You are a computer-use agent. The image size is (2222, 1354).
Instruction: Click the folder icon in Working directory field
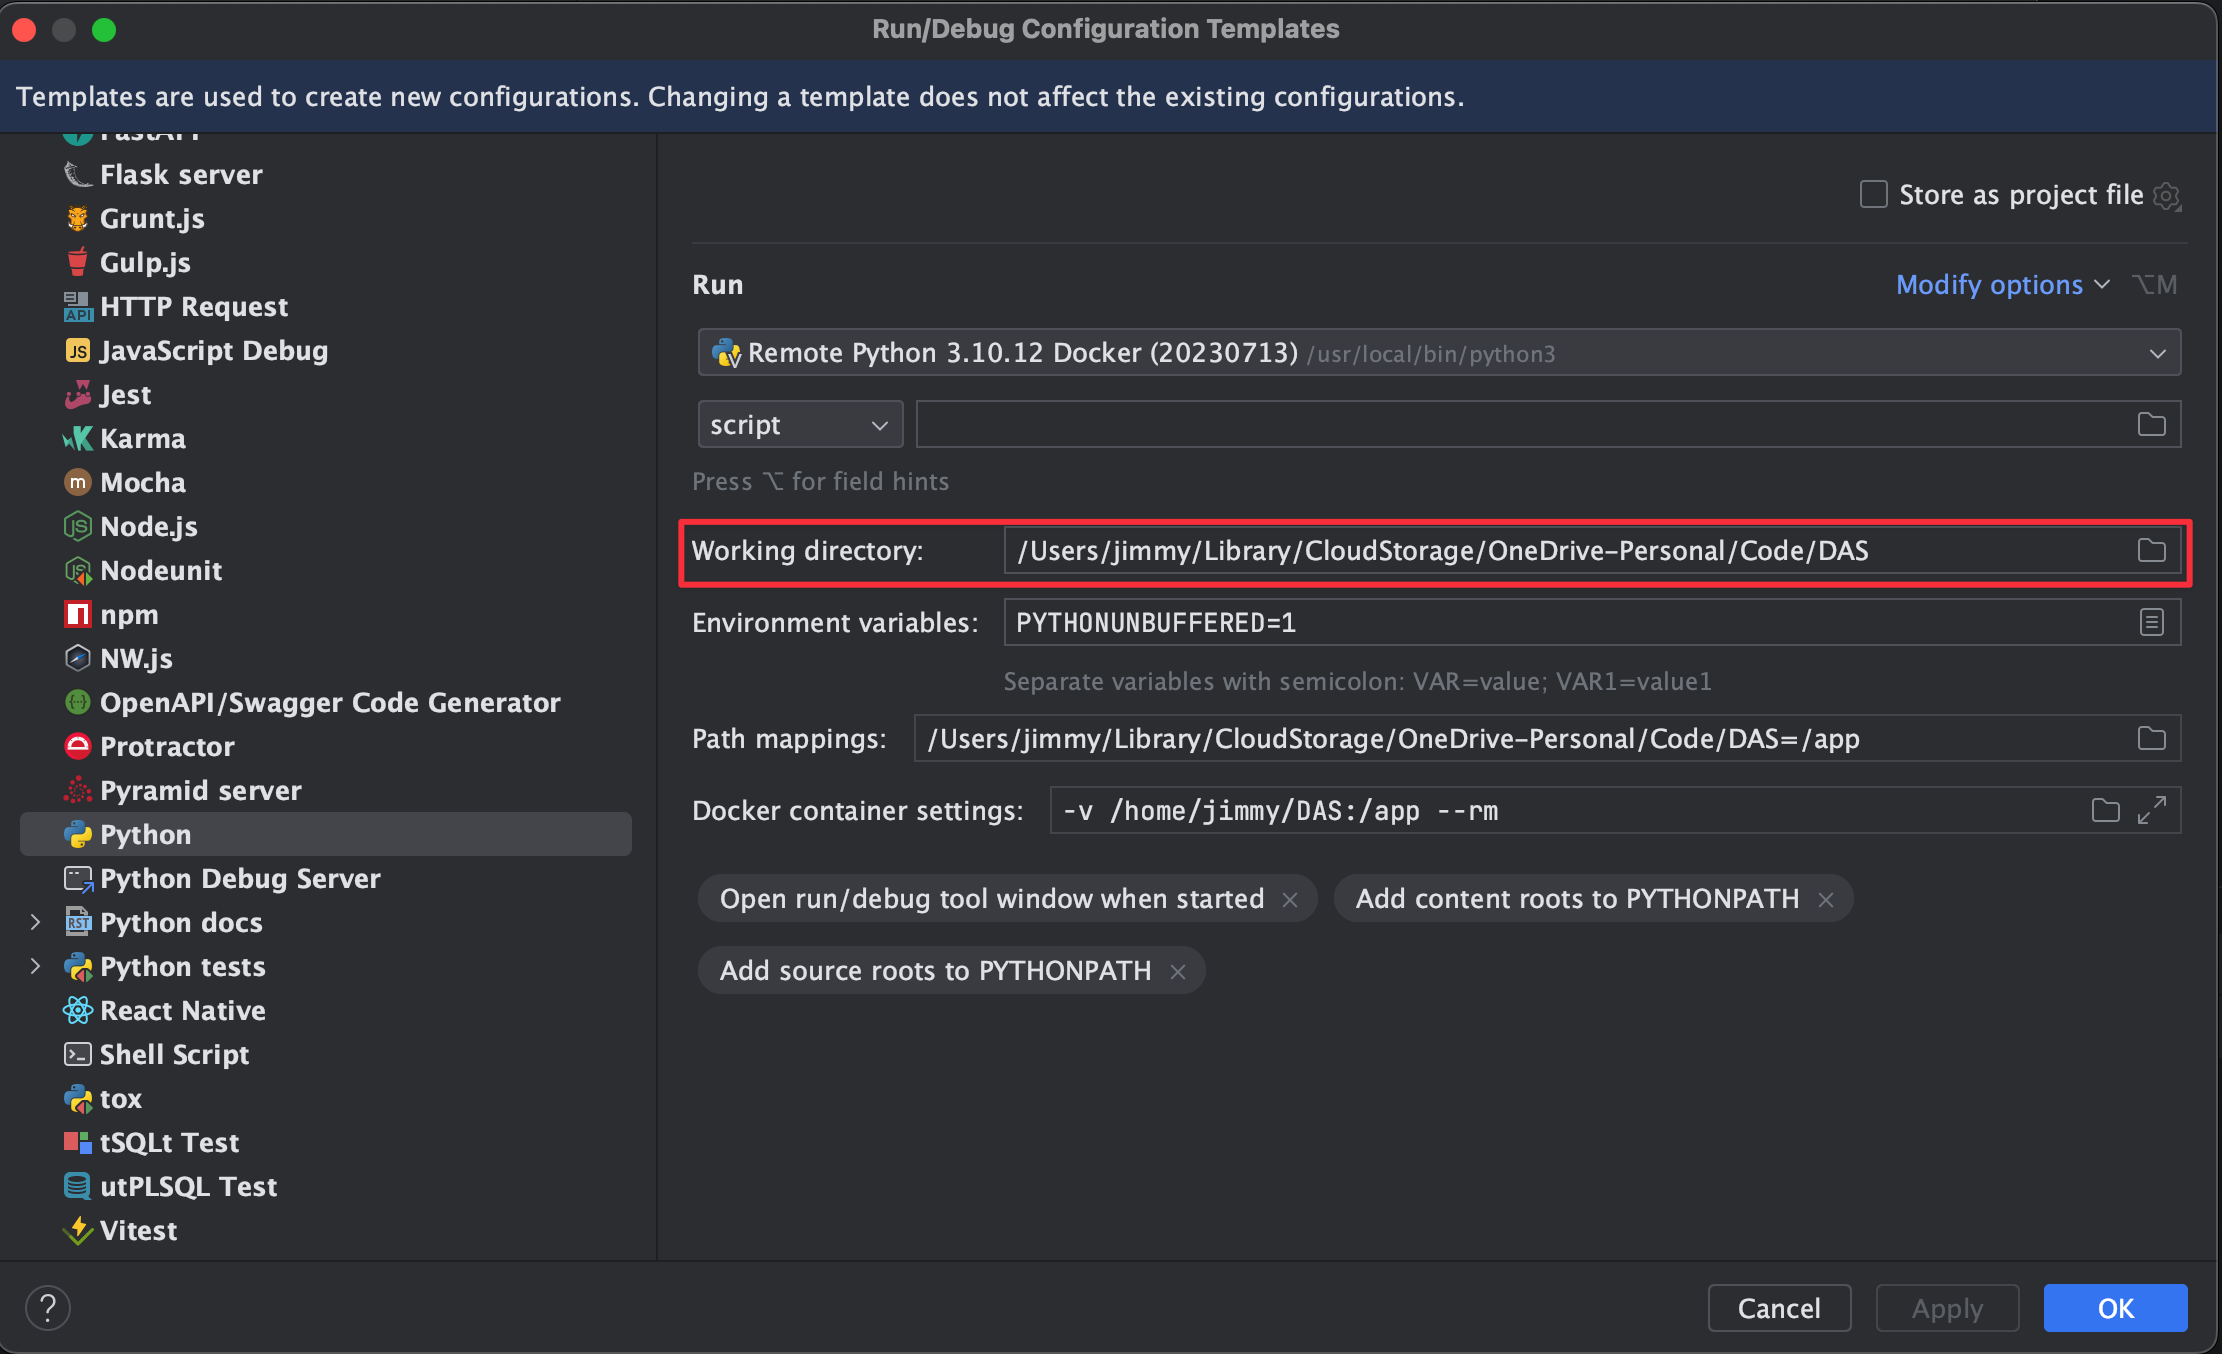coord(2151,550)
